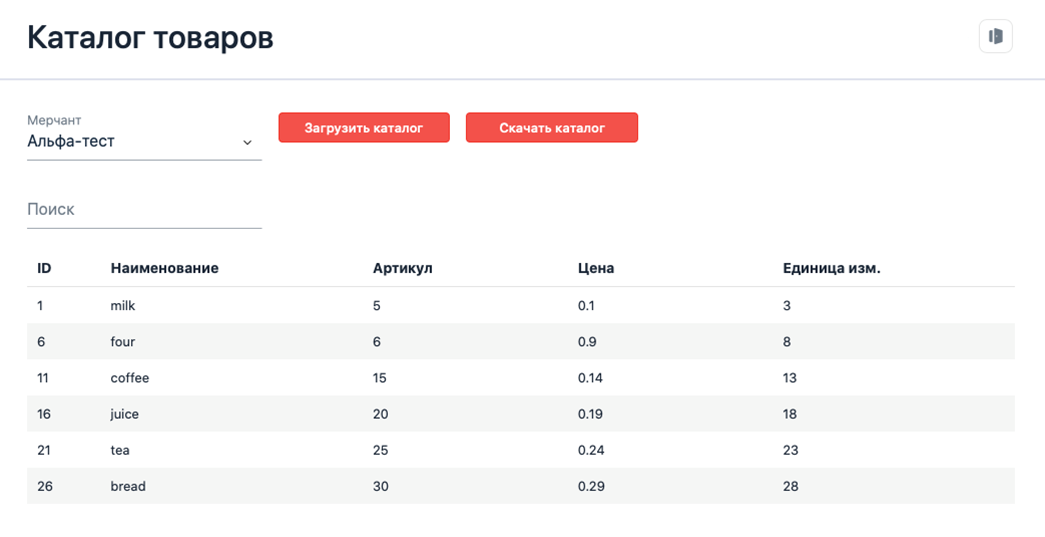Image resolution: width=1045 pixels, height=537 pixels.
Task: Click the price 0.14 cell
Action: [590, 378]
